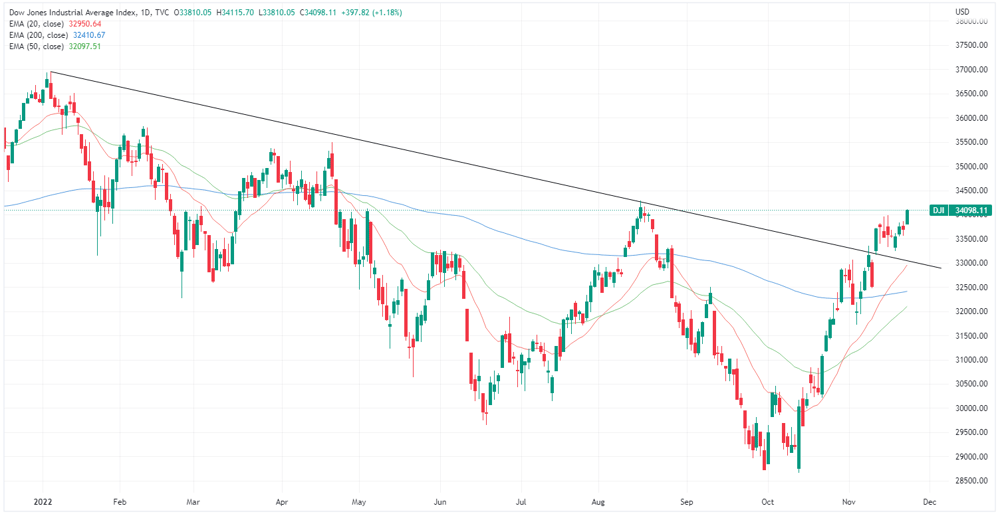Click the Sep label on time axis
Screen dimensions: 1000x514
coord(686,503)
